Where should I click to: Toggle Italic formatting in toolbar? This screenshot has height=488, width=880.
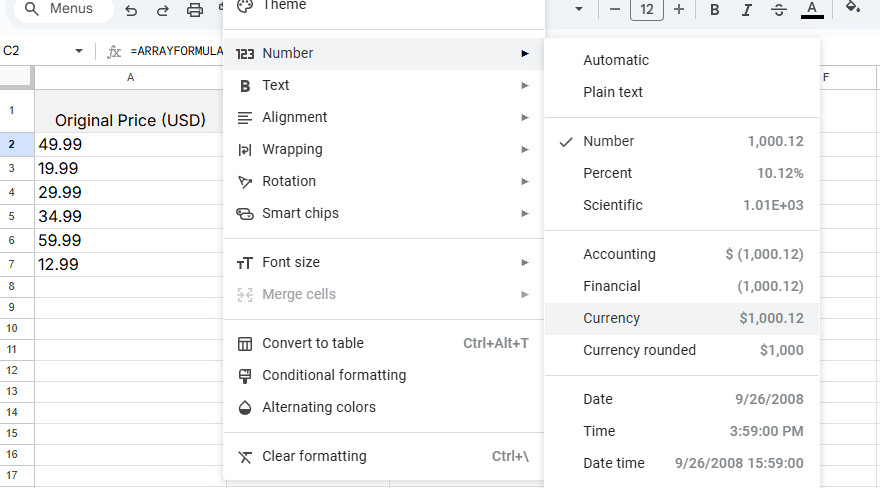(x=747, y=10)
